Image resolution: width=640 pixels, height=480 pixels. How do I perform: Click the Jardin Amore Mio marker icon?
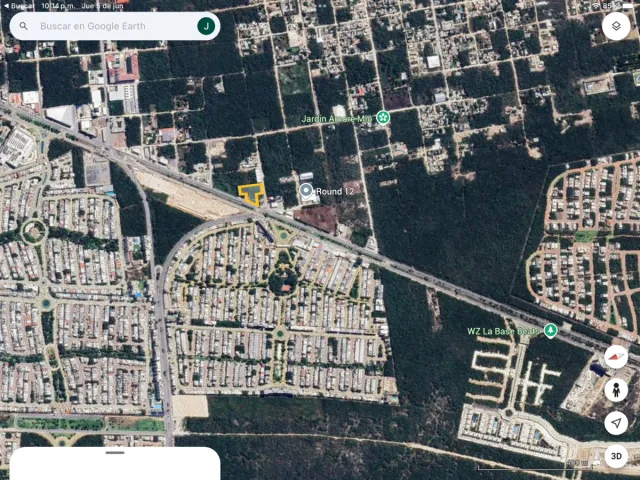[383, 118]
